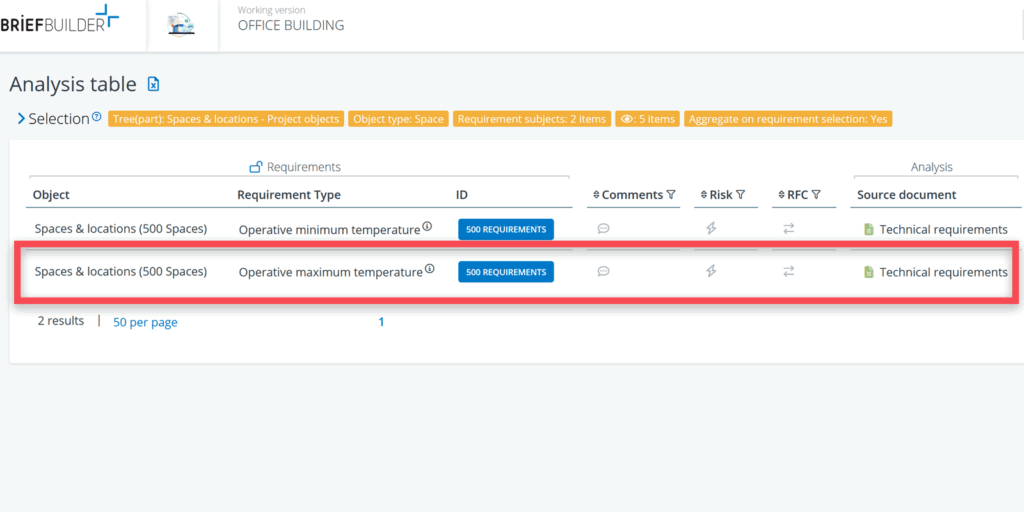Click risk lightning icon in maximum temperature row
The width and height of the screenshot is (1024, 512).
click(711, 271)
